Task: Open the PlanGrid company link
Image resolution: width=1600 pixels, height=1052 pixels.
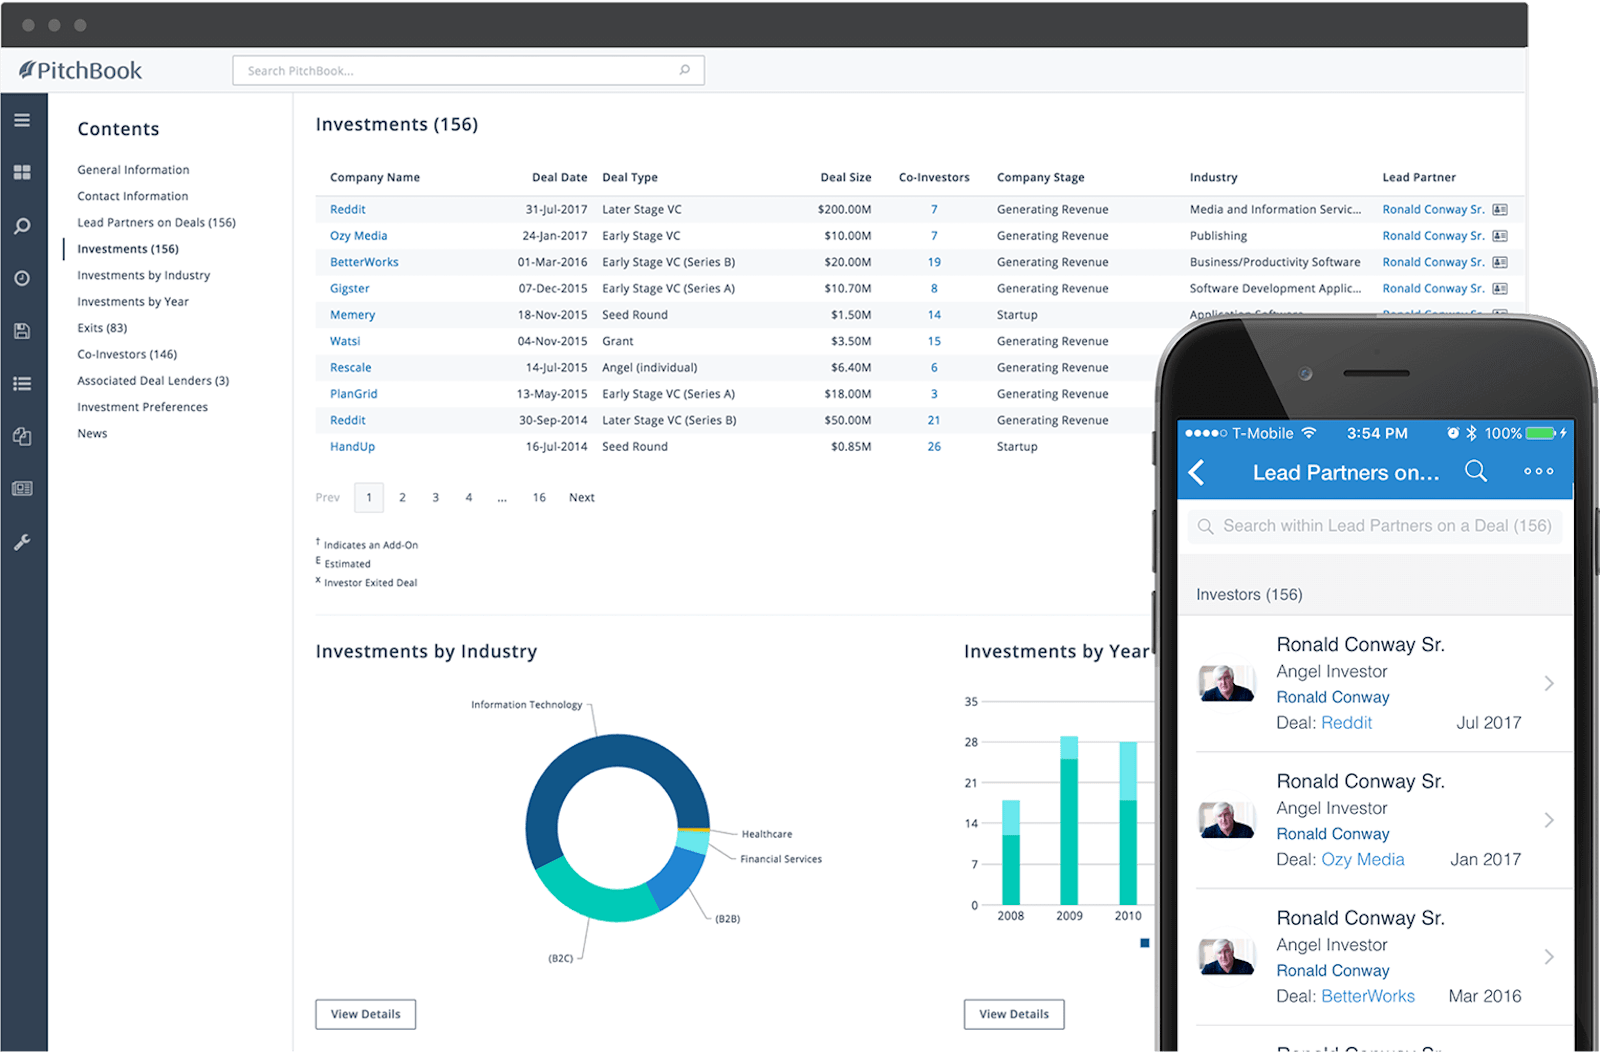Action: click(354, 394)
